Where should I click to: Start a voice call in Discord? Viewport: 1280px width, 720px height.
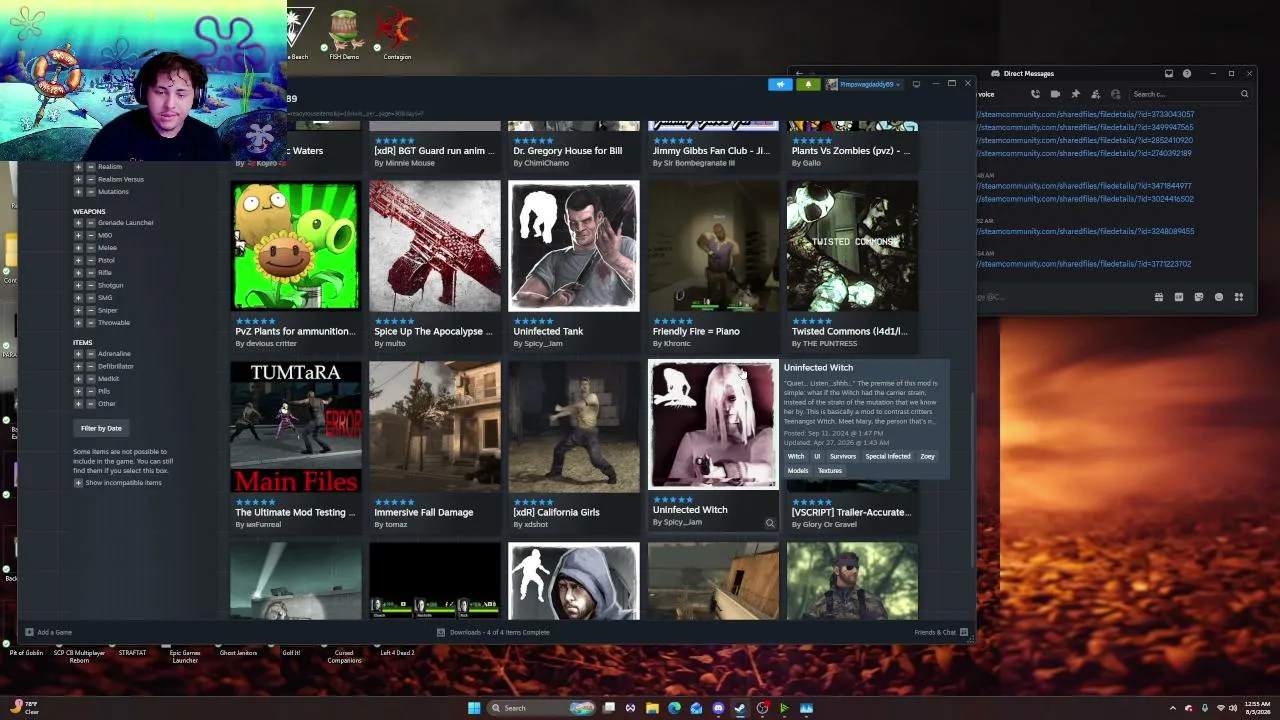pos(1035,94)
